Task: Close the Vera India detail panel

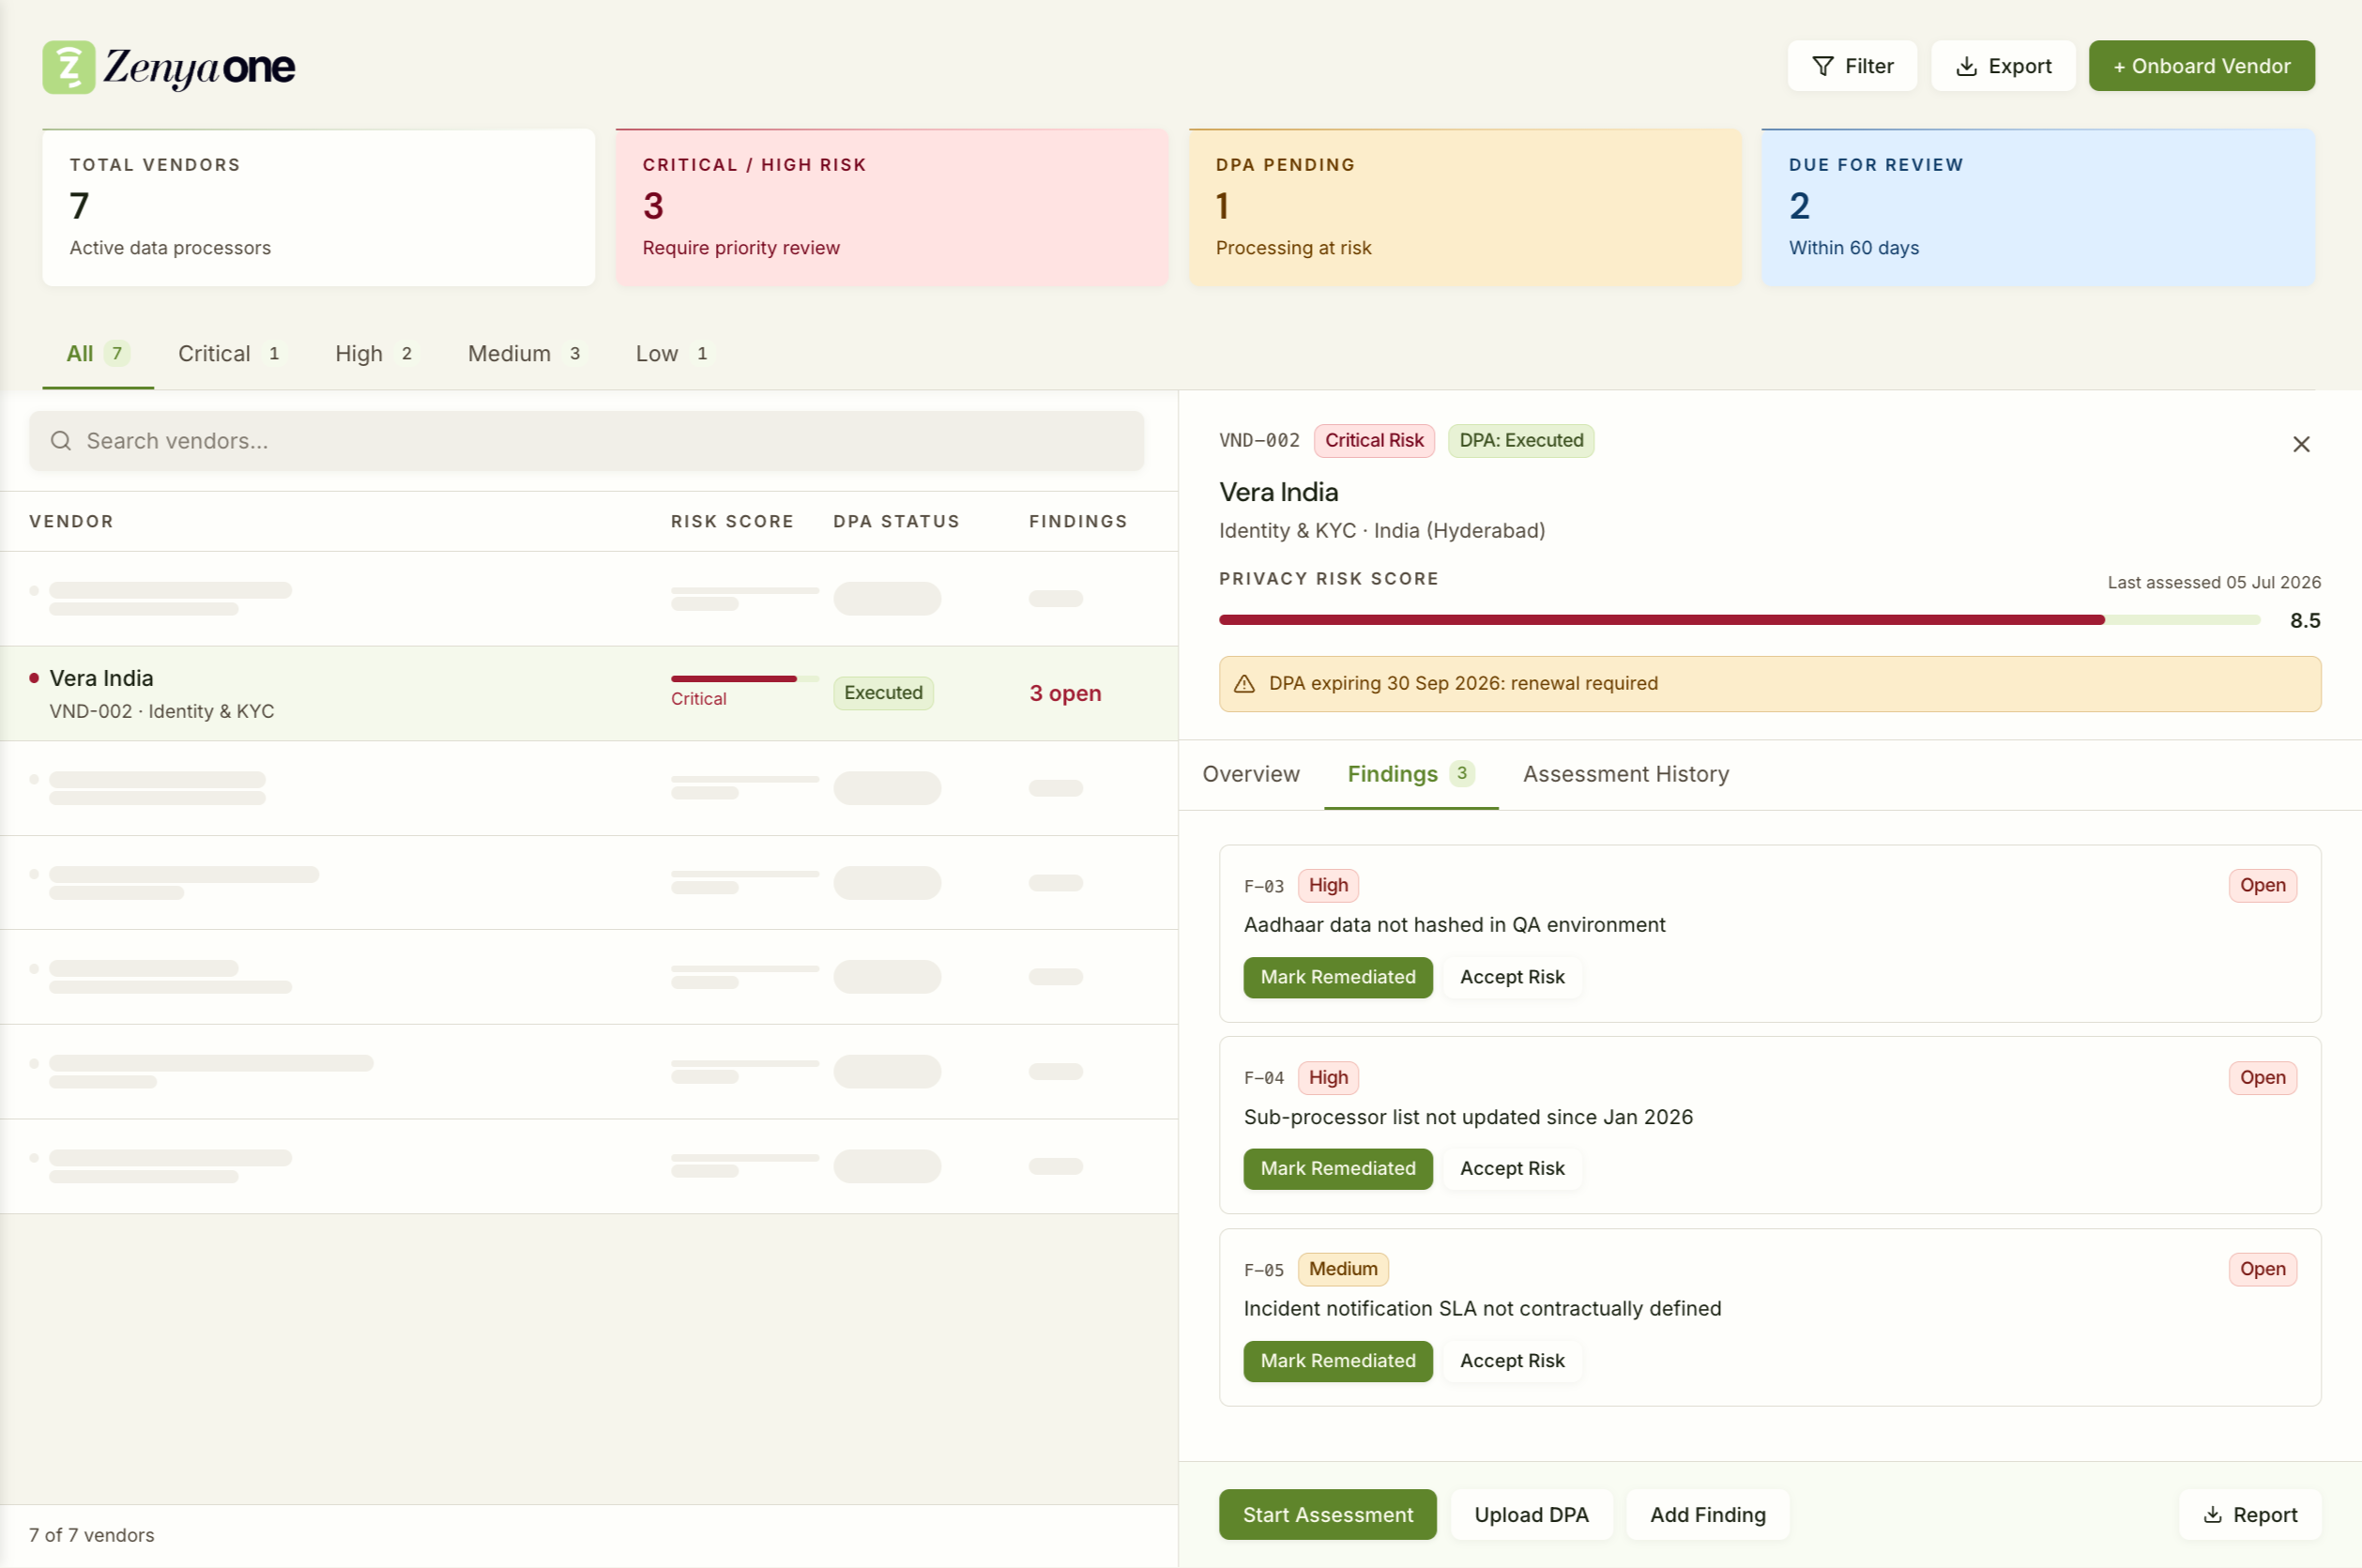Action: (x=2300, y=444)
